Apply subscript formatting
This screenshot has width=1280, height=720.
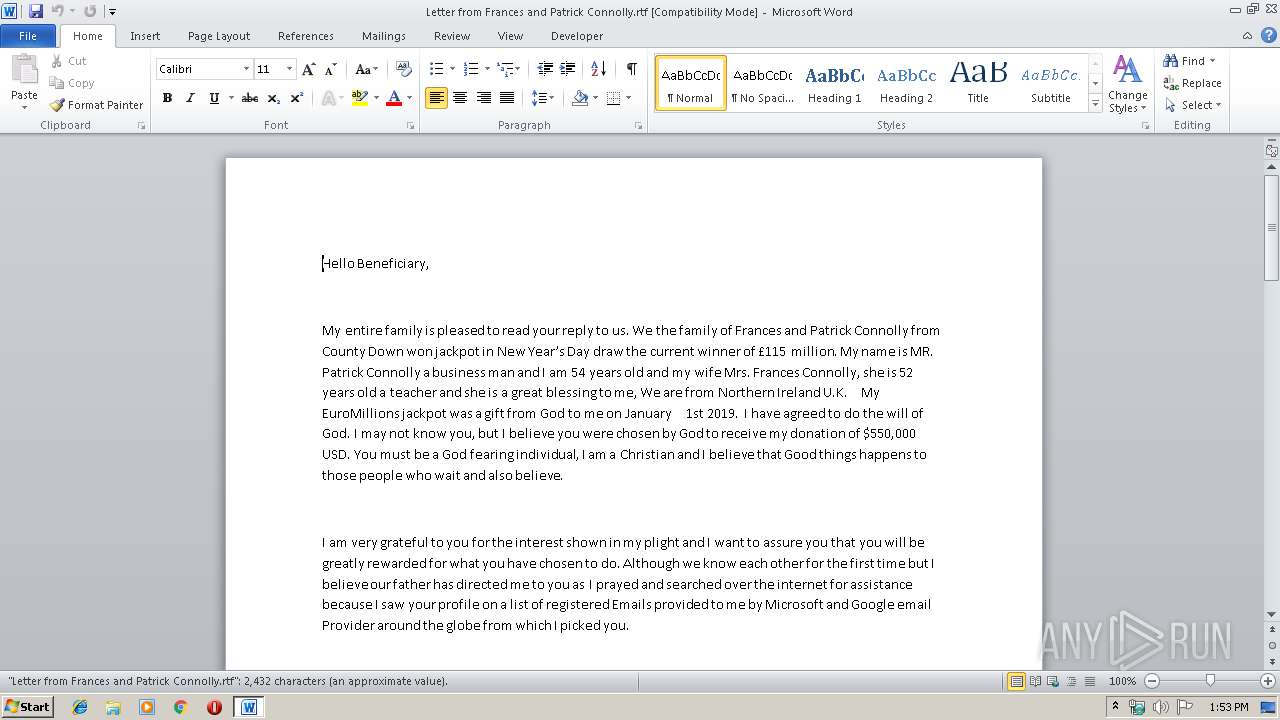[274, 98]
